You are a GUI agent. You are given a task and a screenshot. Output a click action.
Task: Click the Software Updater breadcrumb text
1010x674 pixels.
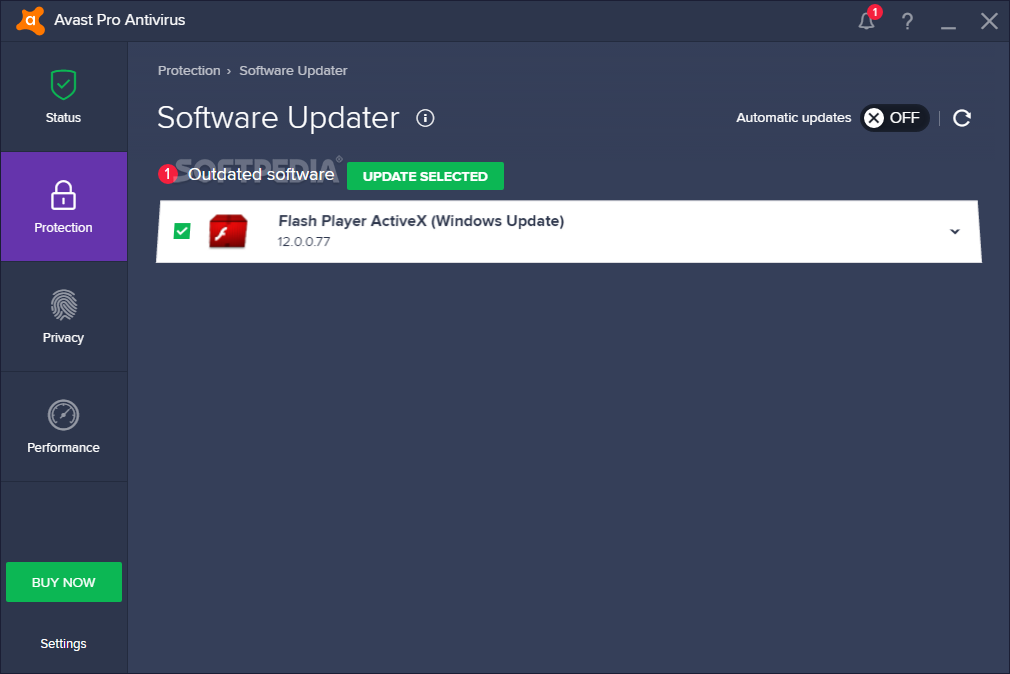click(x=293, y=70)
